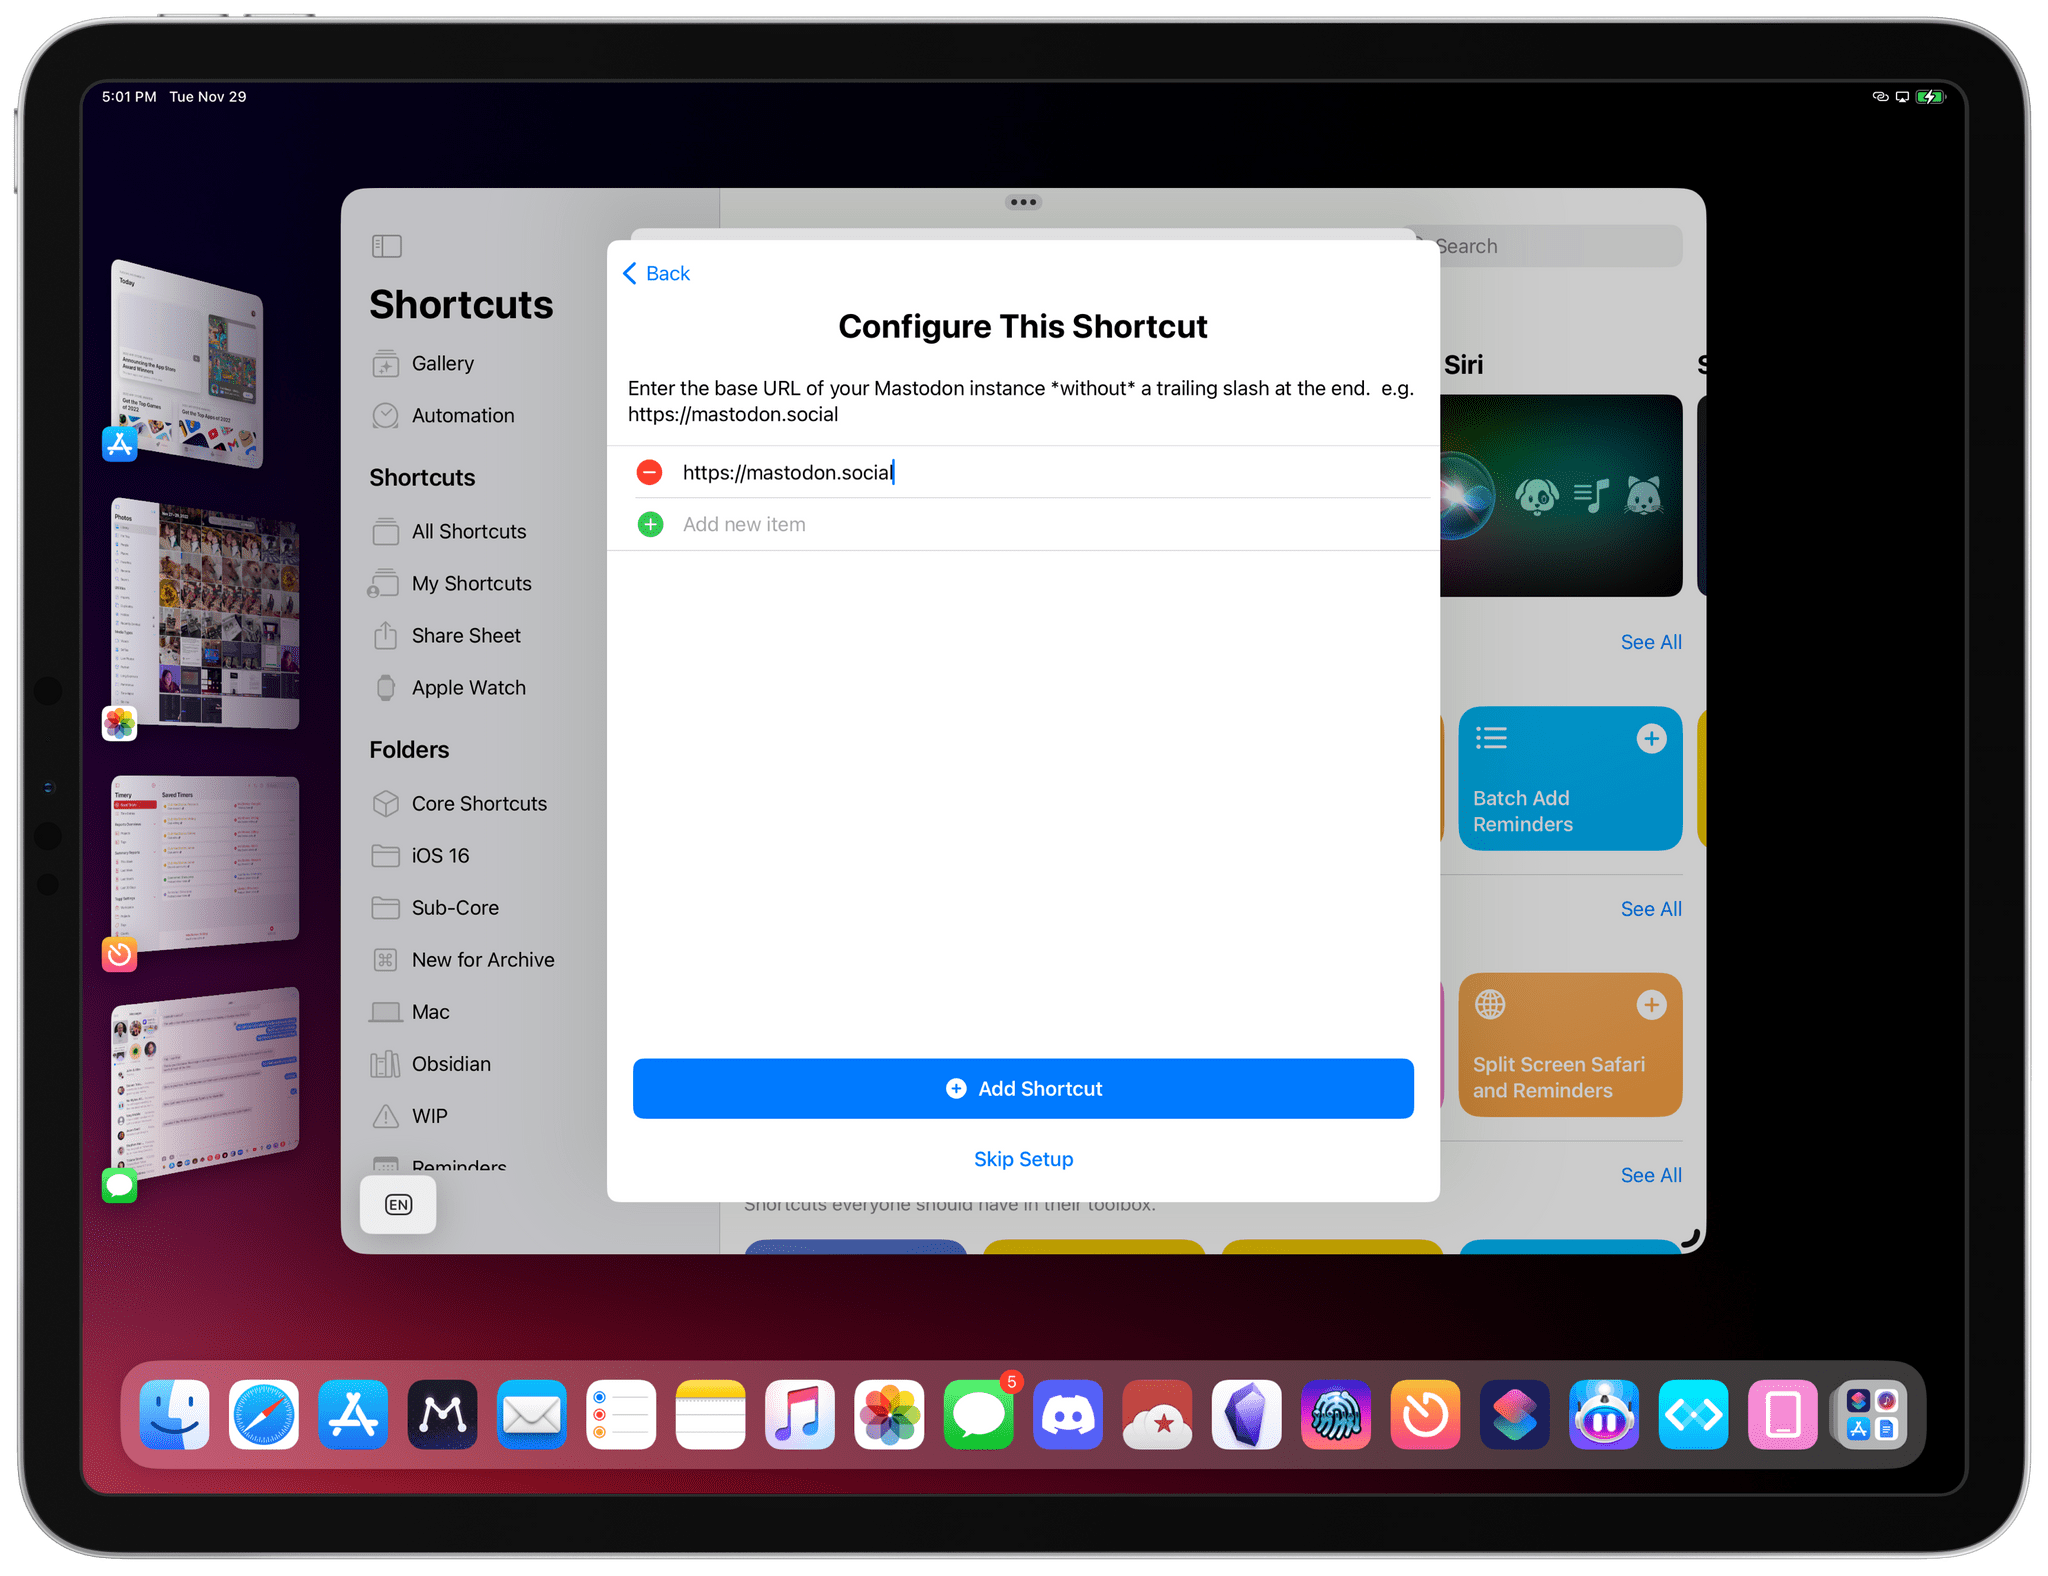Click Add Shortcut button
Image resolution: width=2048 pixels, height=1576 pixels.
pyautogui.click(x=1023, y=1088)
